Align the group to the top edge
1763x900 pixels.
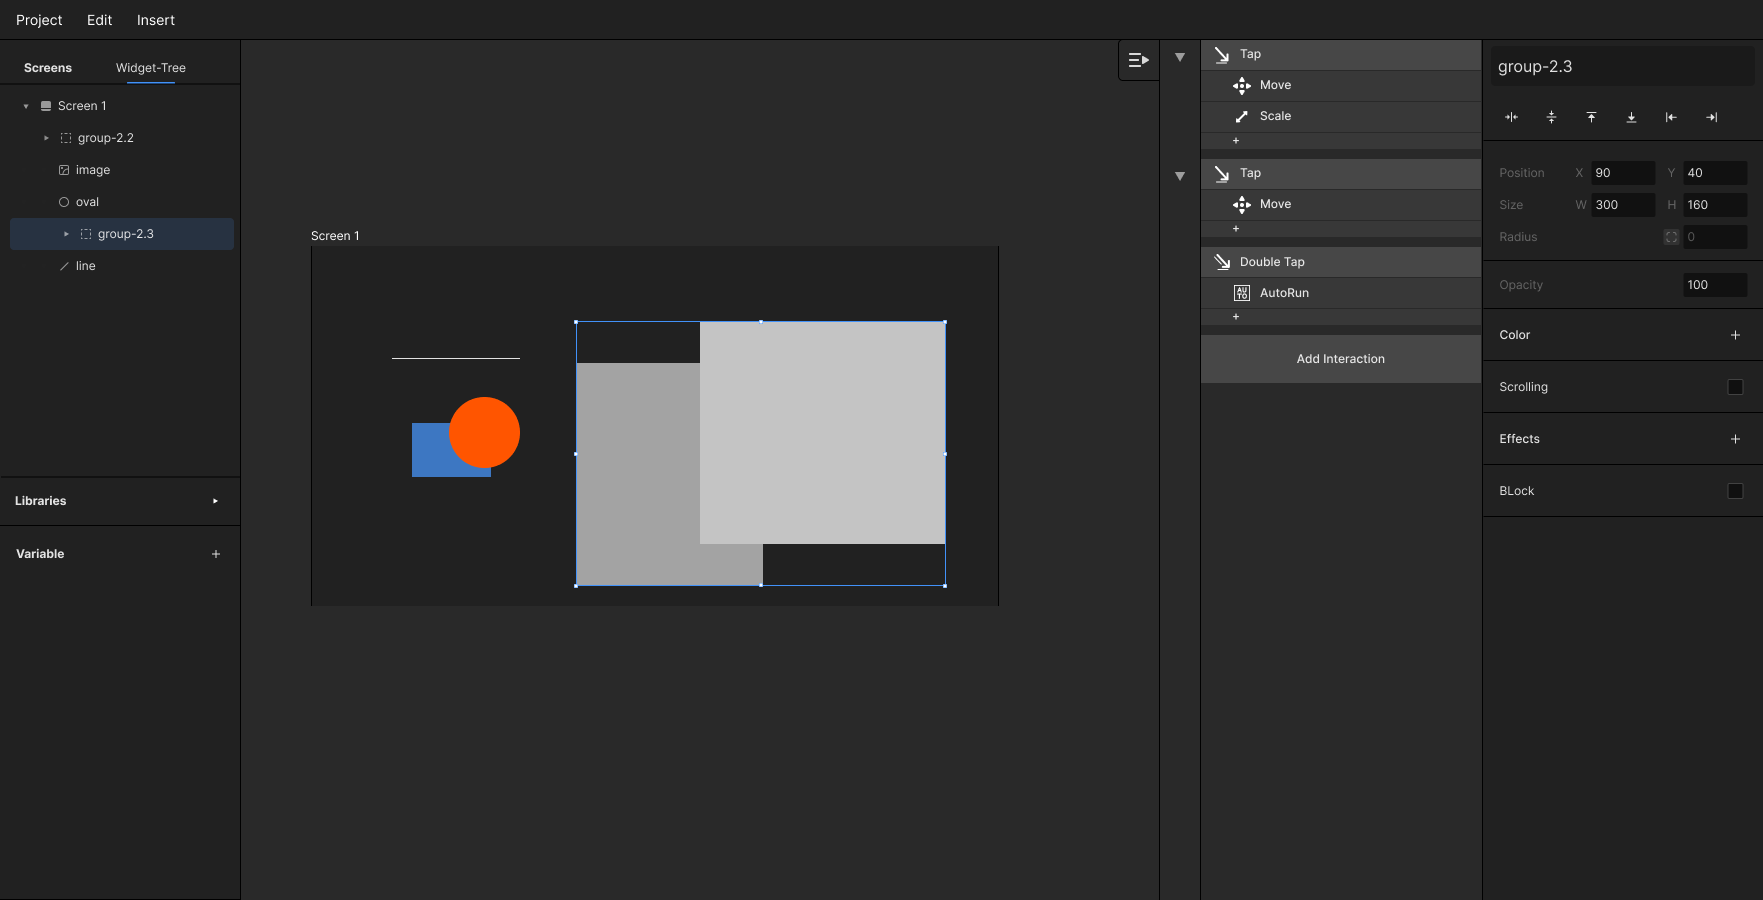click(x=1591, y=117)
